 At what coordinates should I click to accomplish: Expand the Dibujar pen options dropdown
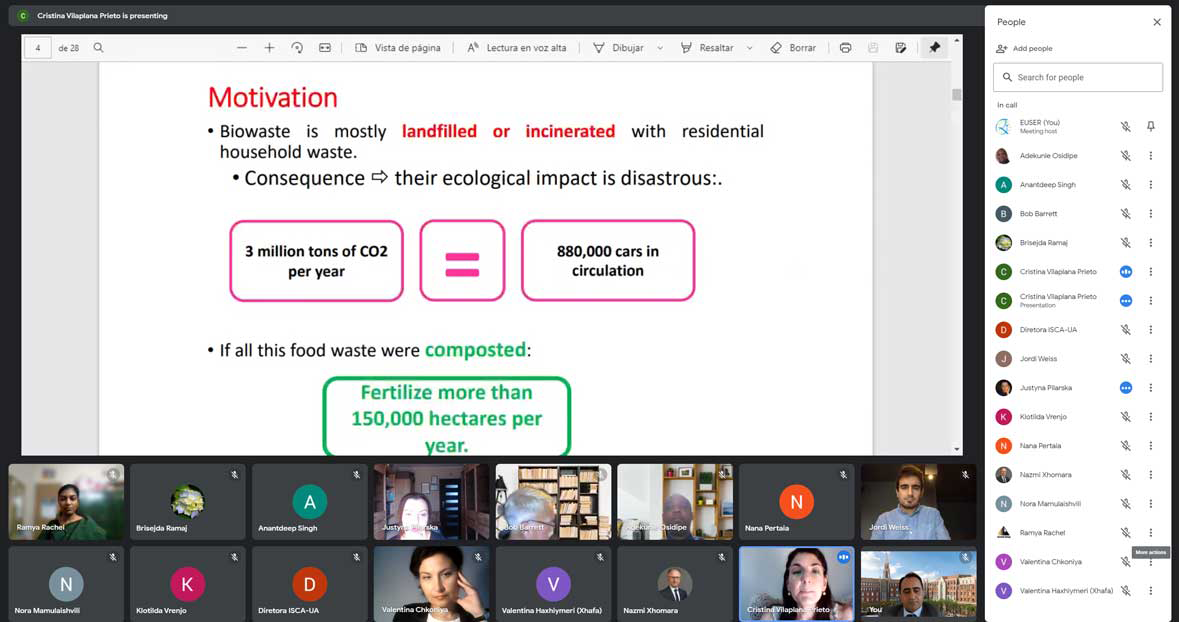coord(660,48)
